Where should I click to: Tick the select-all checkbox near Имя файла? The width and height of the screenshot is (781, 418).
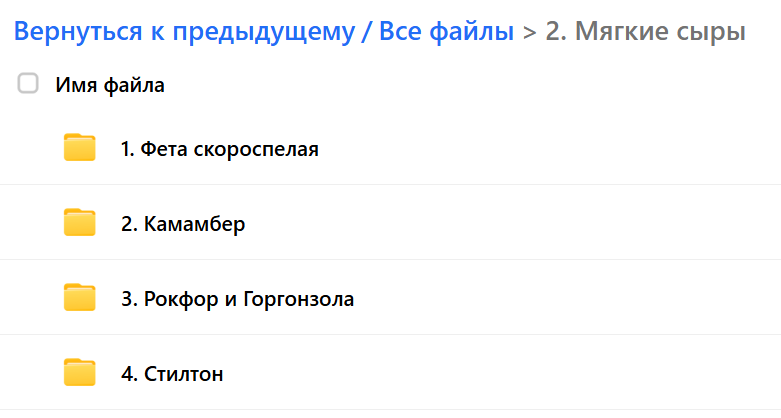[x=28, y=85]
